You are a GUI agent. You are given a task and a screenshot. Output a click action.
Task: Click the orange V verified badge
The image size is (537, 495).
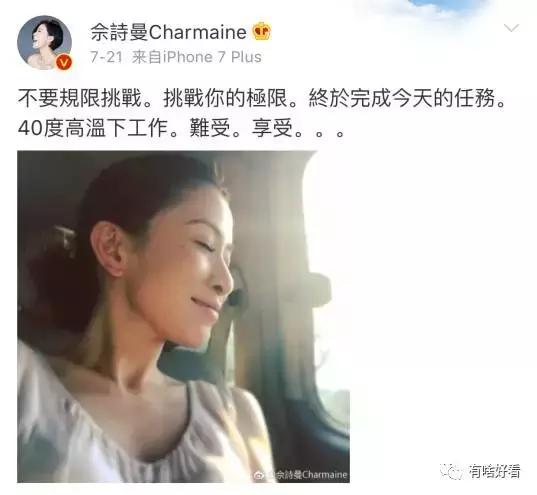64,63
